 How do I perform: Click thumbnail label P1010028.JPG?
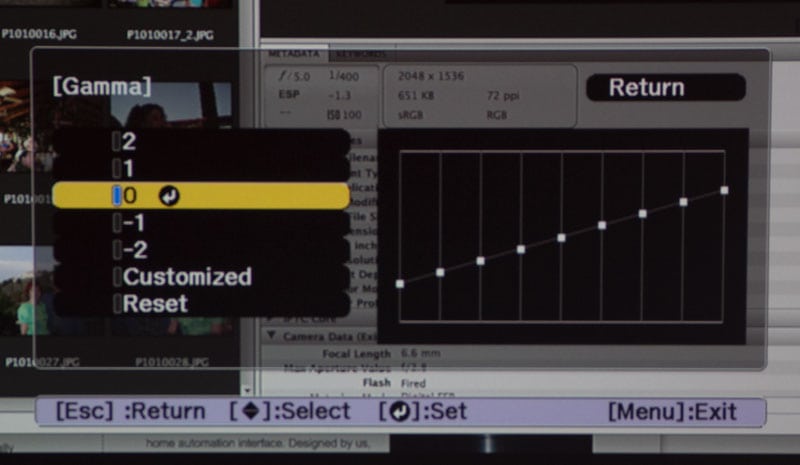click(x=172, y=362)
